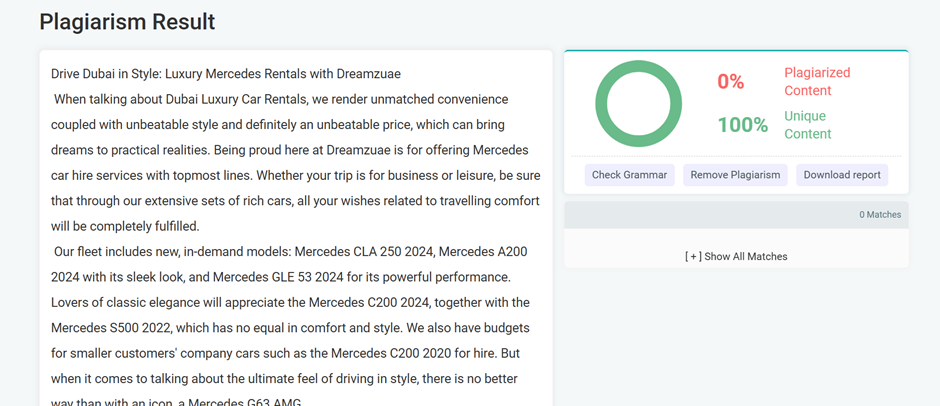Click the line starting 'Lovers of classic elegance'
Image resolution: width=940 pixels, height=406 pixels.
point(290,303)
